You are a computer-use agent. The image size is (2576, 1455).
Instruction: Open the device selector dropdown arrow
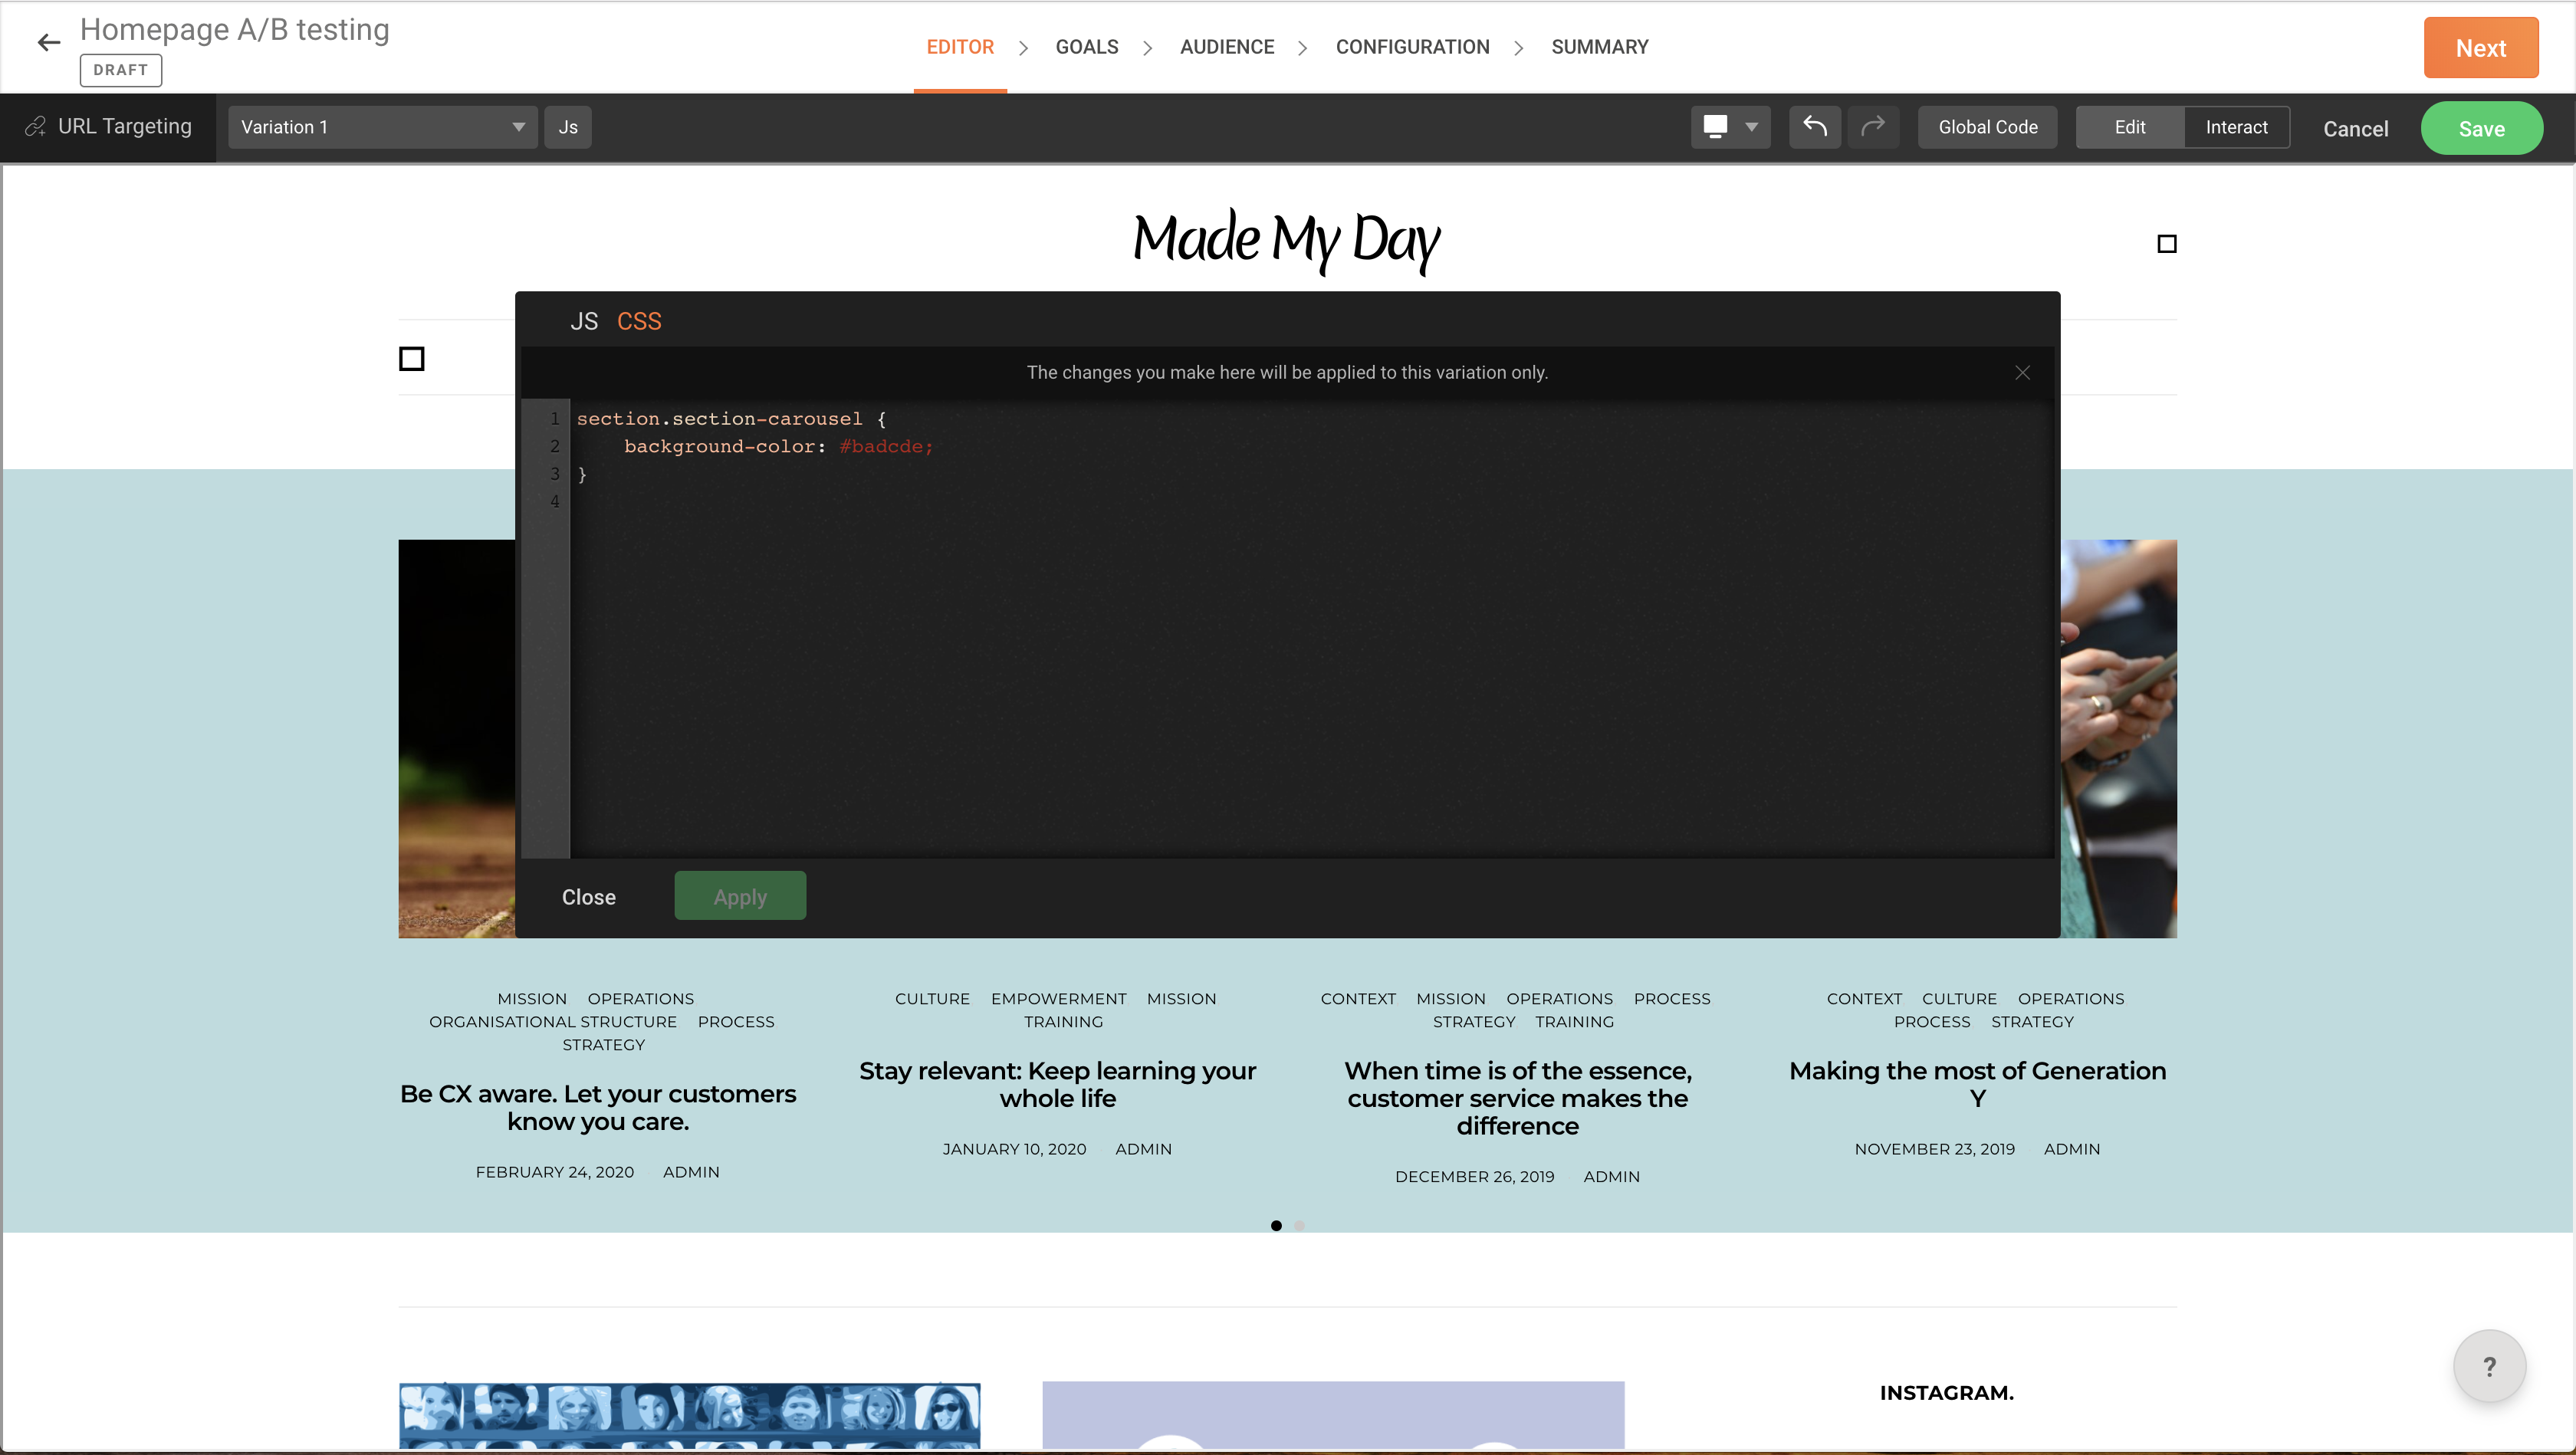1751,127
